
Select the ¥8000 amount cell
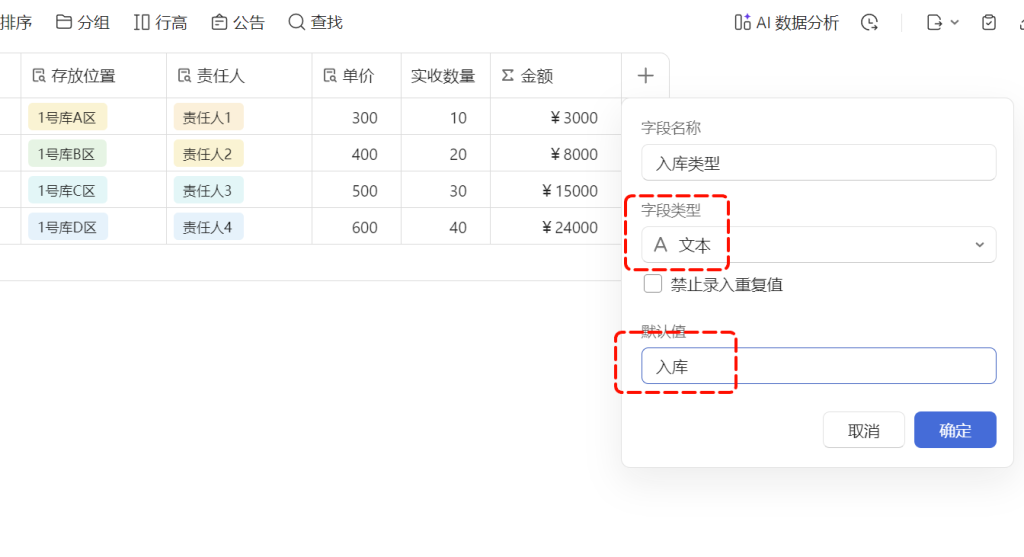click(556, 154)
